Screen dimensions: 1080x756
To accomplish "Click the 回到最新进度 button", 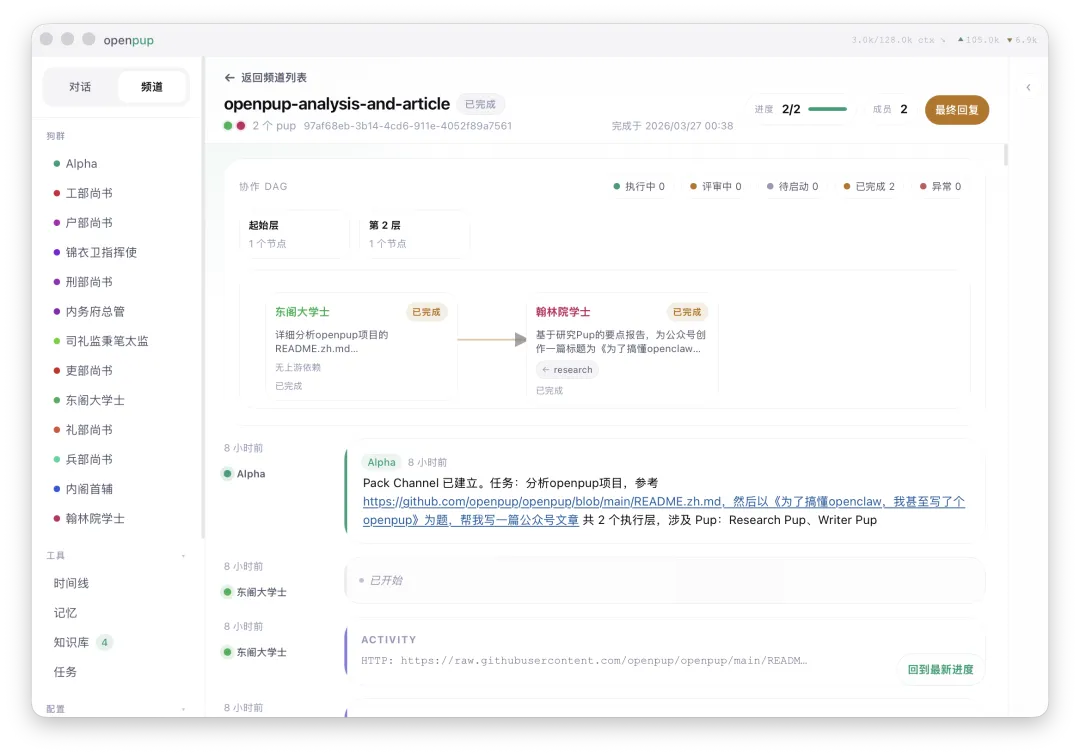I will [940, 670].
